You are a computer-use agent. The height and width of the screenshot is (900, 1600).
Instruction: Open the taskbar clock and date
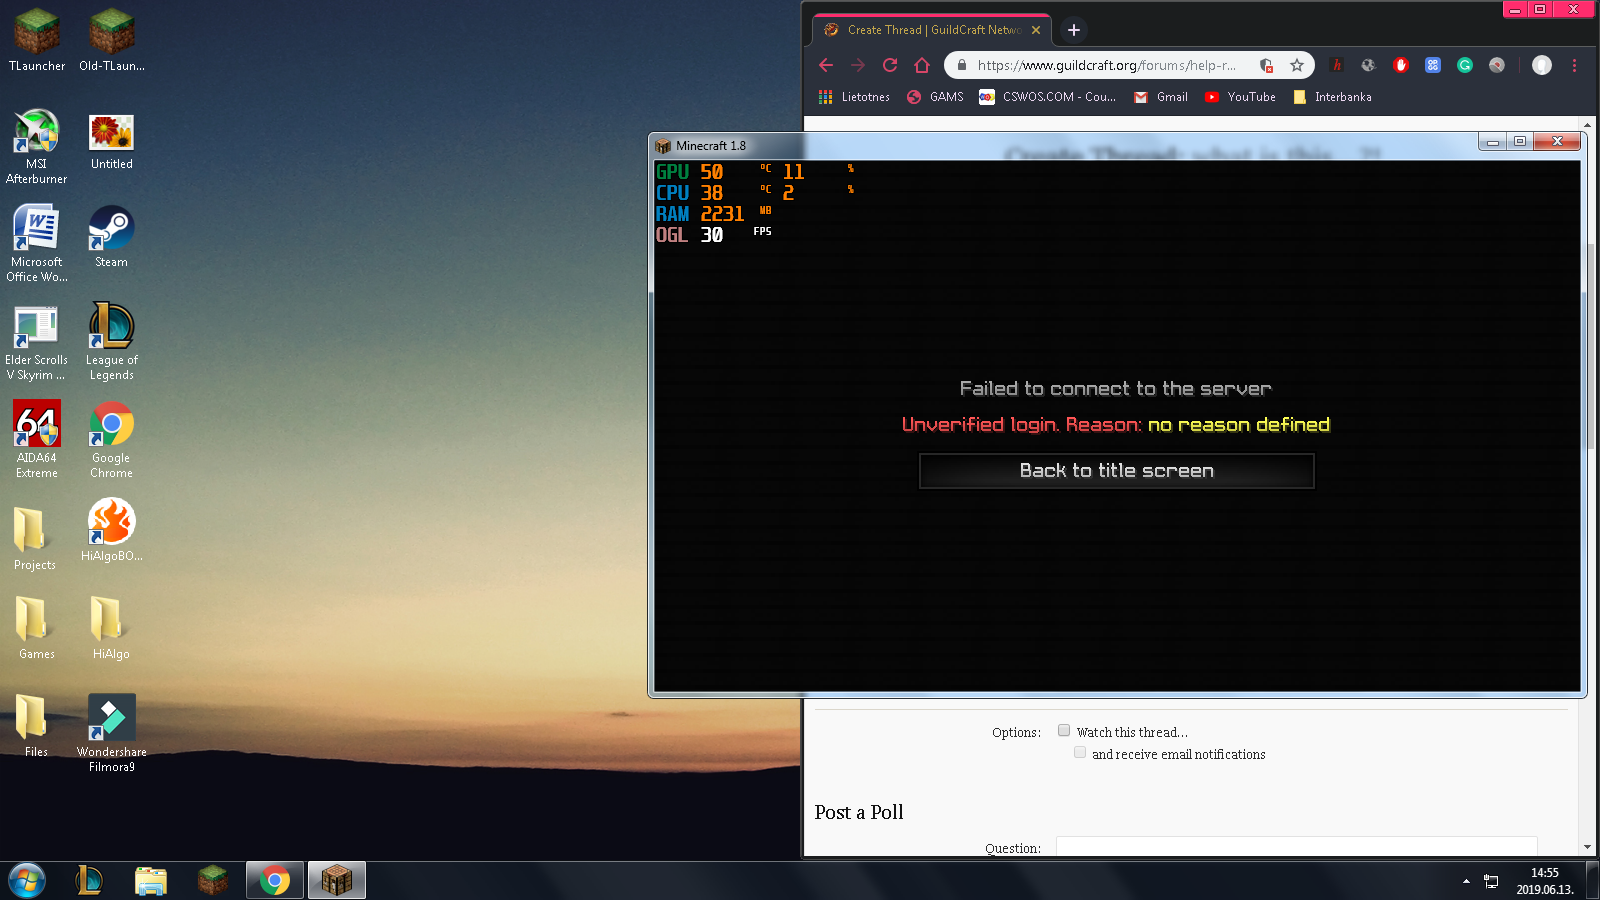coord(1544,881)
